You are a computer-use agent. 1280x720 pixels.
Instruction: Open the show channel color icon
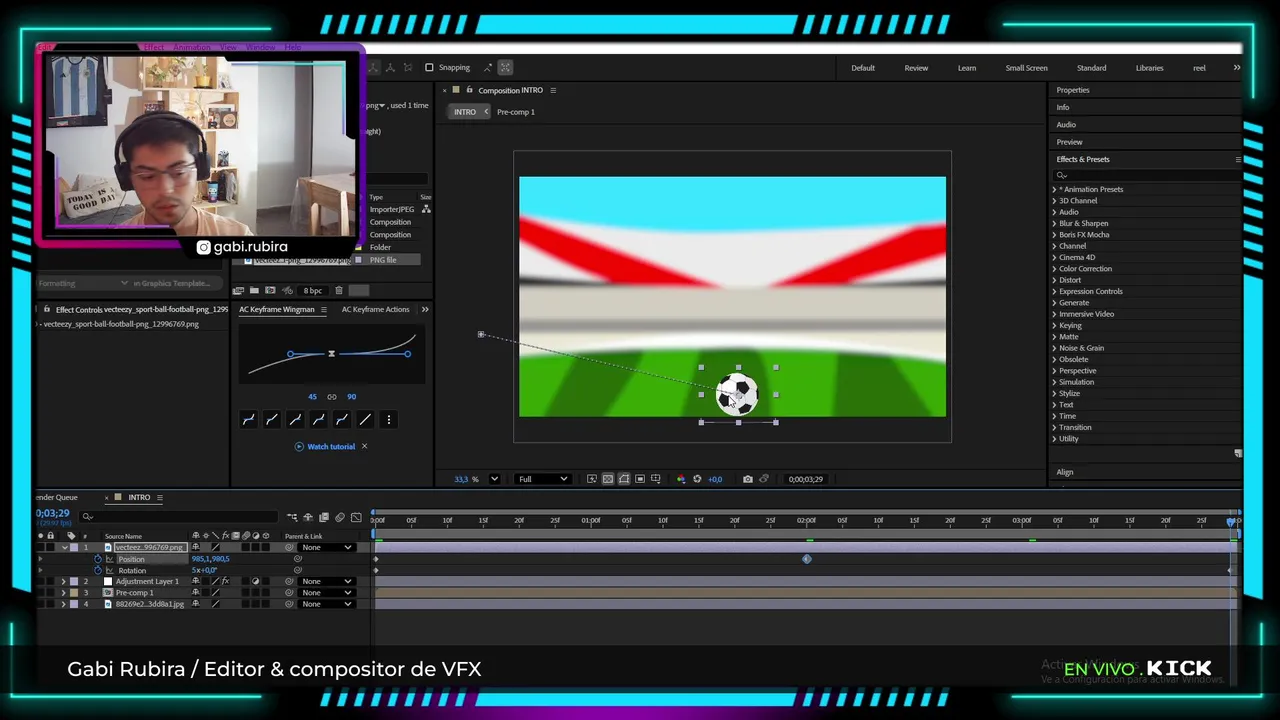pos(681,479)
